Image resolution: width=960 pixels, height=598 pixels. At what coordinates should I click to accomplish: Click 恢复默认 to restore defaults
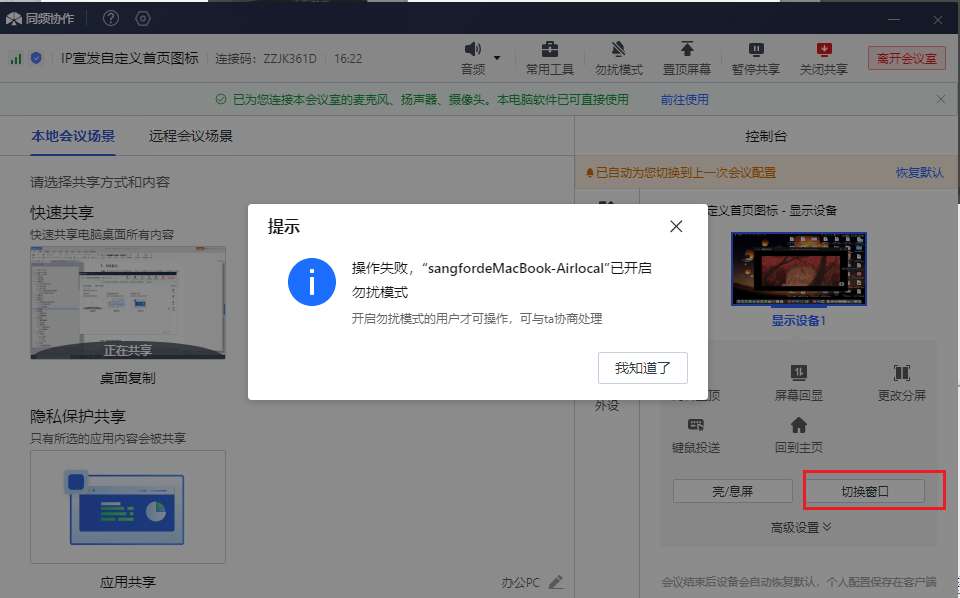tap(919, 173)
